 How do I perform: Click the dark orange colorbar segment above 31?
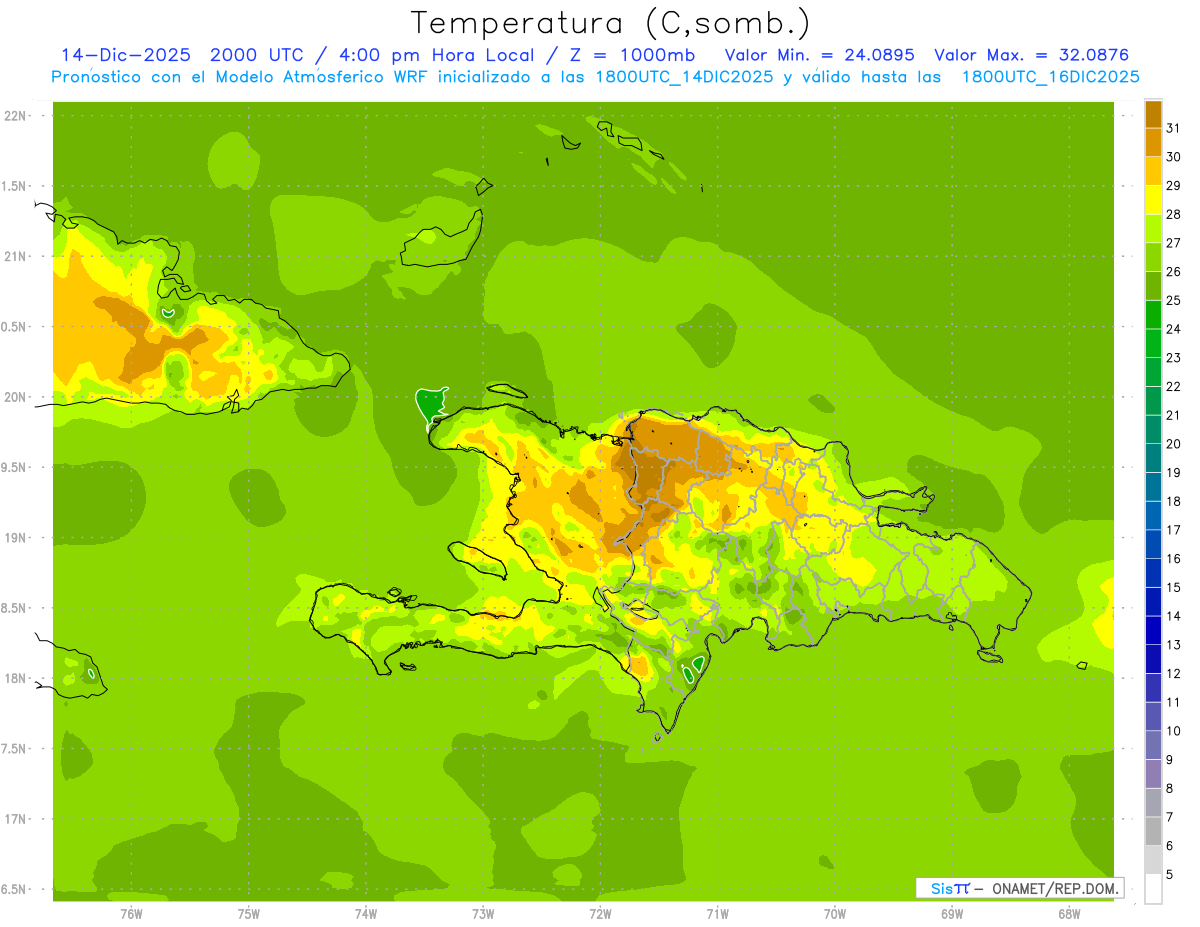tap(1153, 114)
